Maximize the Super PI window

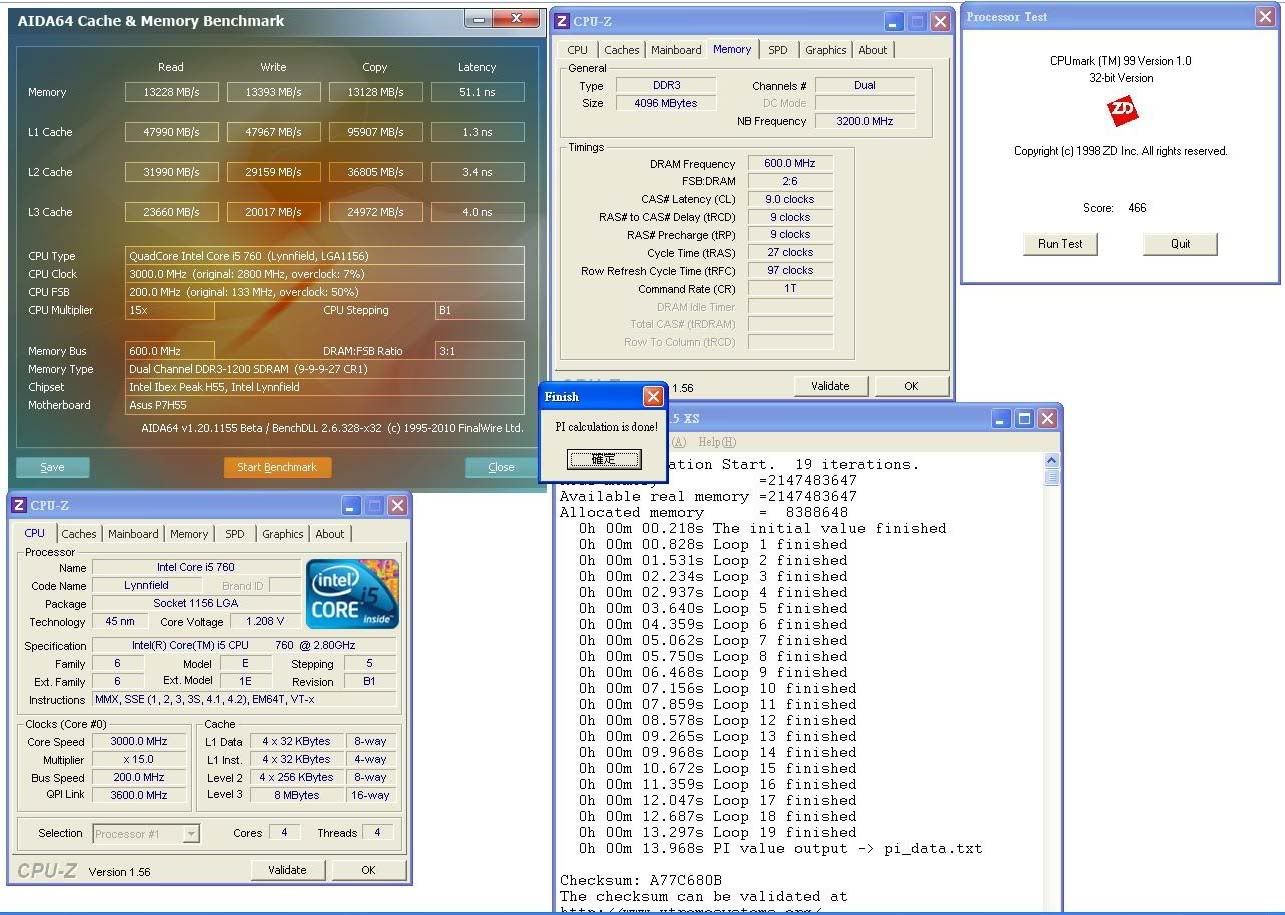pos(1024,419)
